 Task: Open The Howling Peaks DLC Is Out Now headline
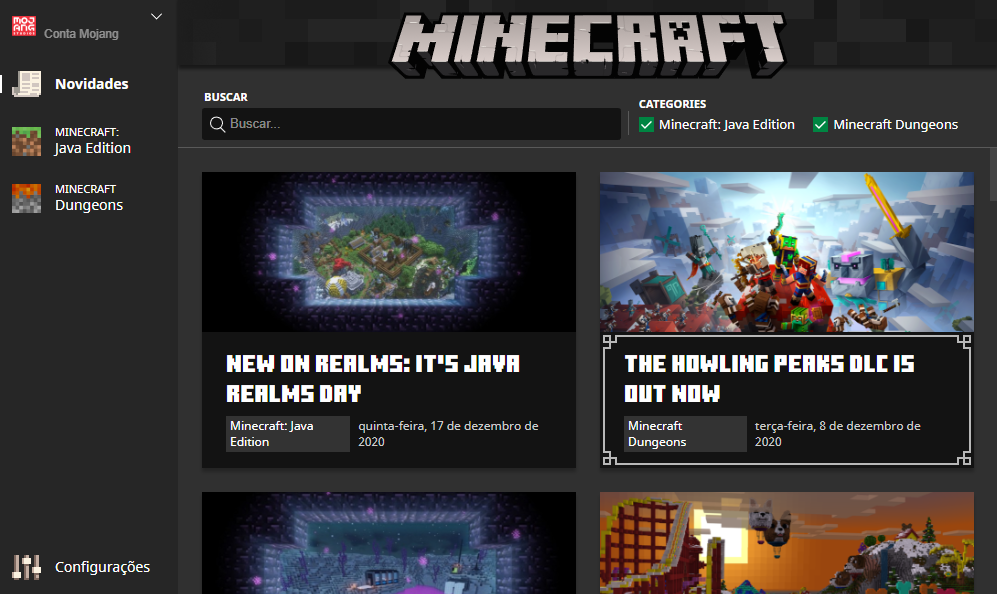point(769,378)
